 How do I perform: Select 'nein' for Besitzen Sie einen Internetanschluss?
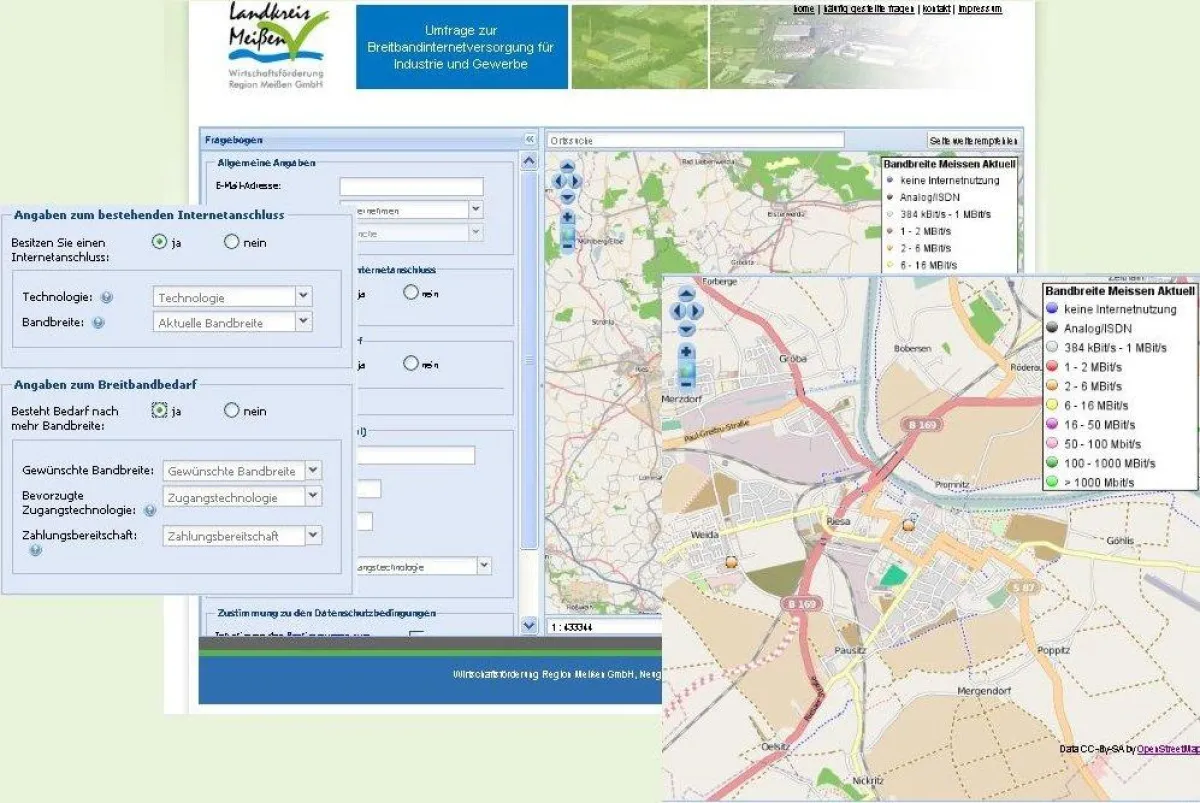pyautogui.click(x=232, y=242)
